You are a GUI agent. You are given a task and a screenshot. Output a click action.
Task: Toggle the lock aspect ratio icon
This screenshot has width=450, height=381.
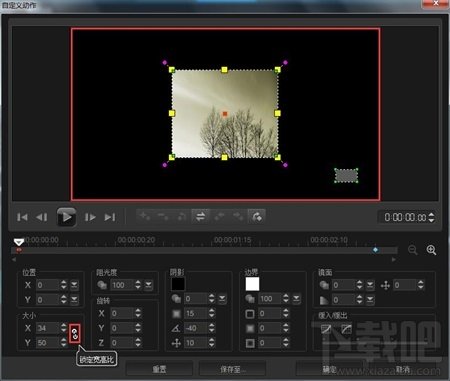point(75,333)
